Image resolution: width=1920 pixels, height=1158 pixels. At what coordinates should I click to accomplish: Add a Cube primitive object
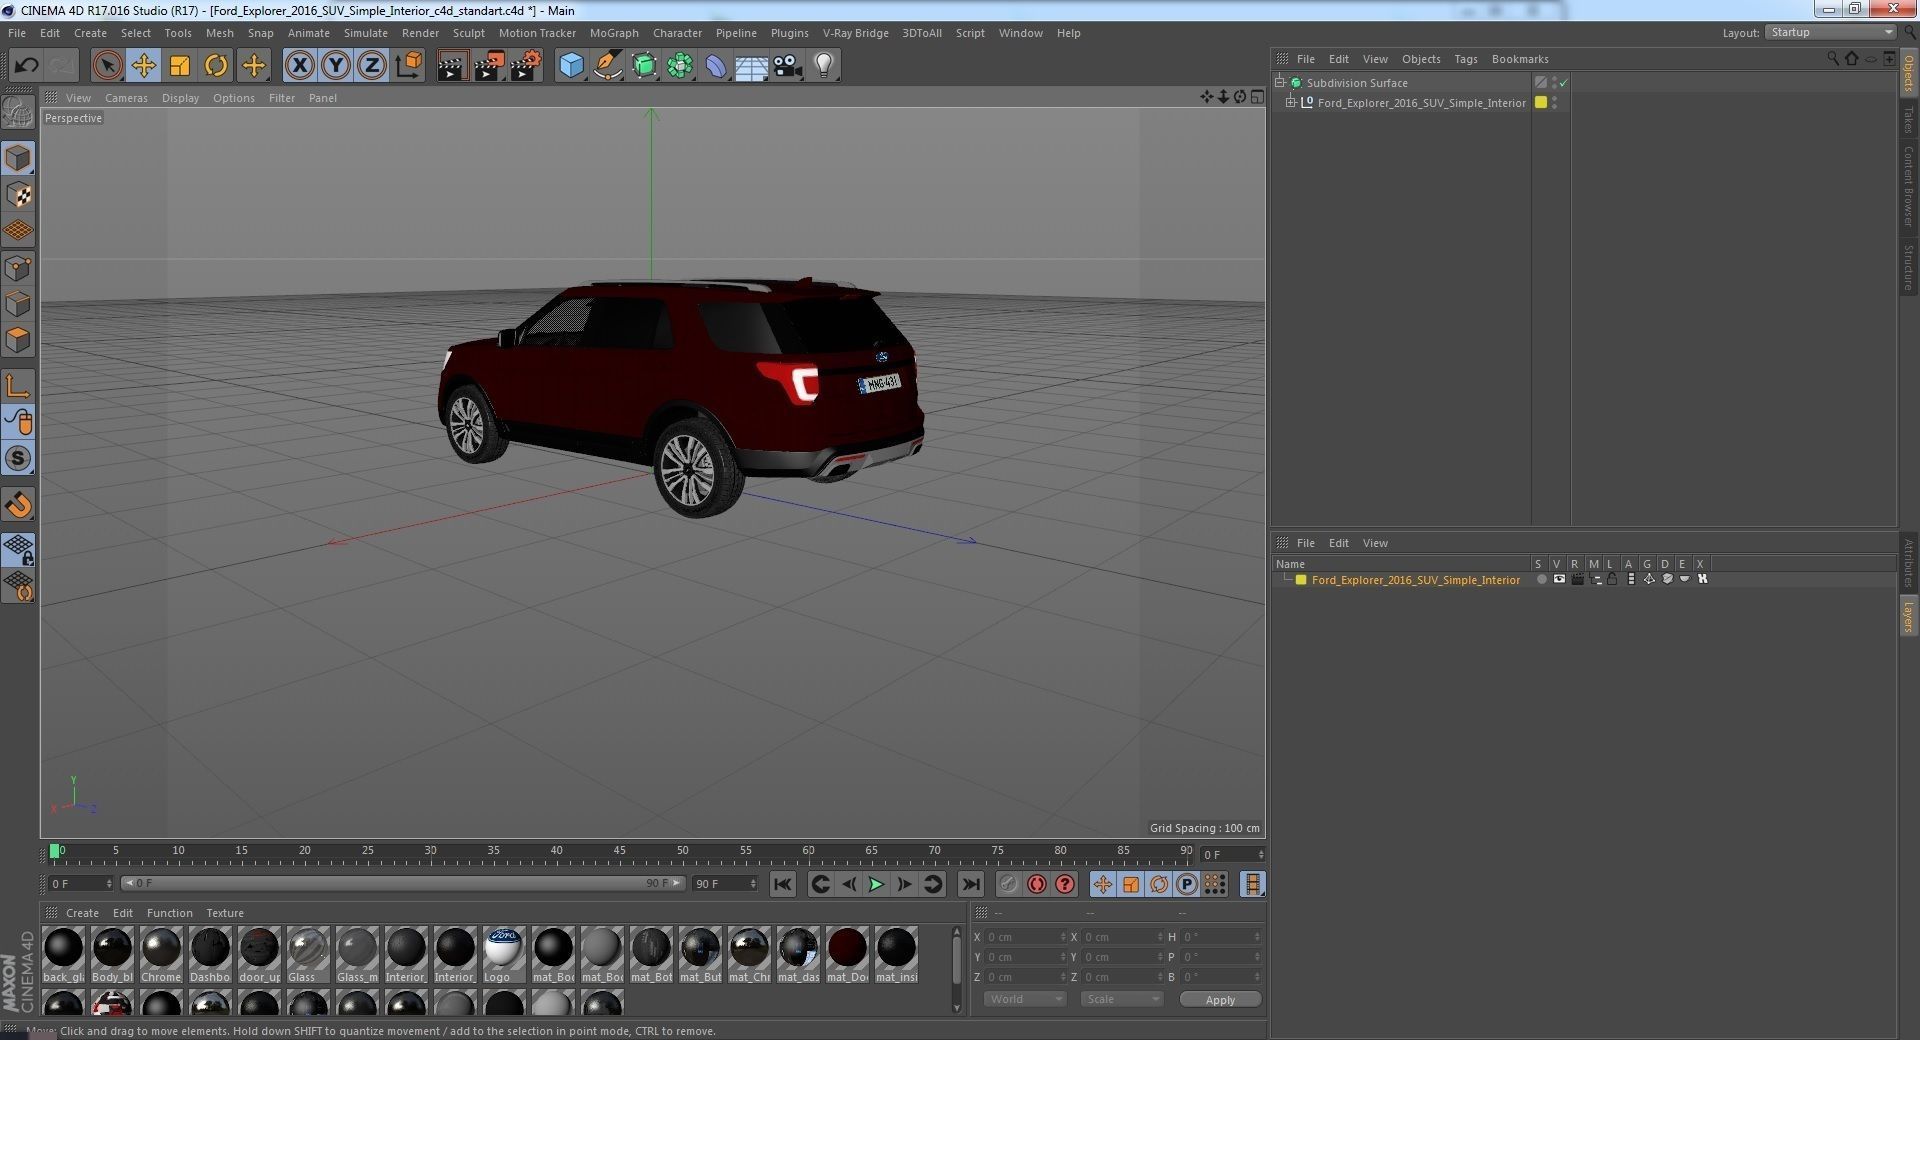pyautogui.click(x=571, y=66)
